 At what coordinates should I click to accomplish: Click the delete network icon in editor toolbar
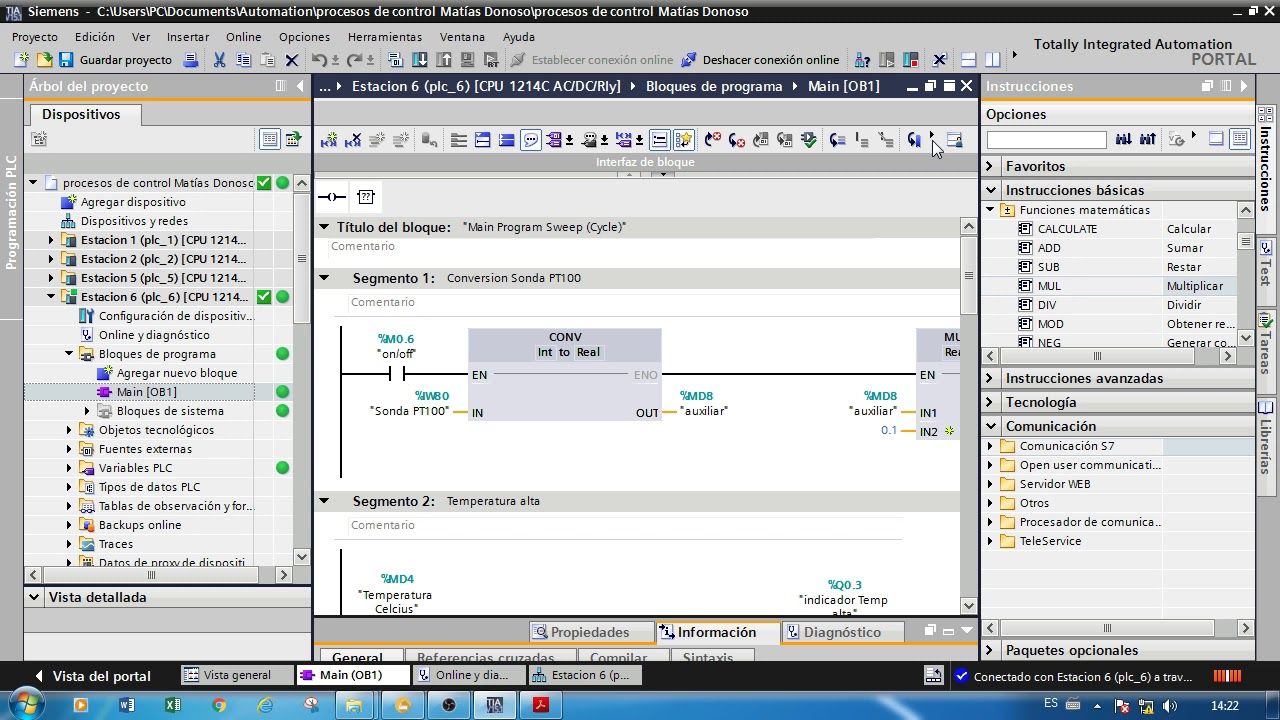(353, 140)
